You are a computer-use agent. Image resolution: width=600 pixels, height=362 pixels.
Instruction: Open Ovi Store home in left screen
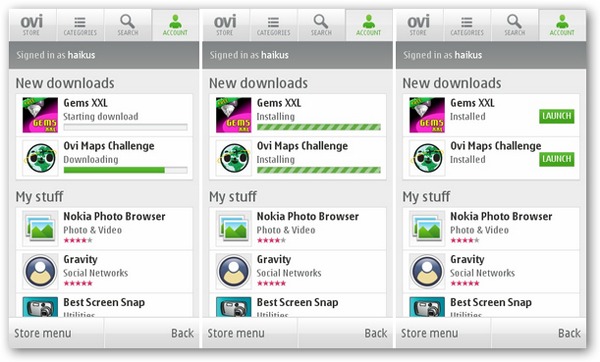click(x=32, y=25)
